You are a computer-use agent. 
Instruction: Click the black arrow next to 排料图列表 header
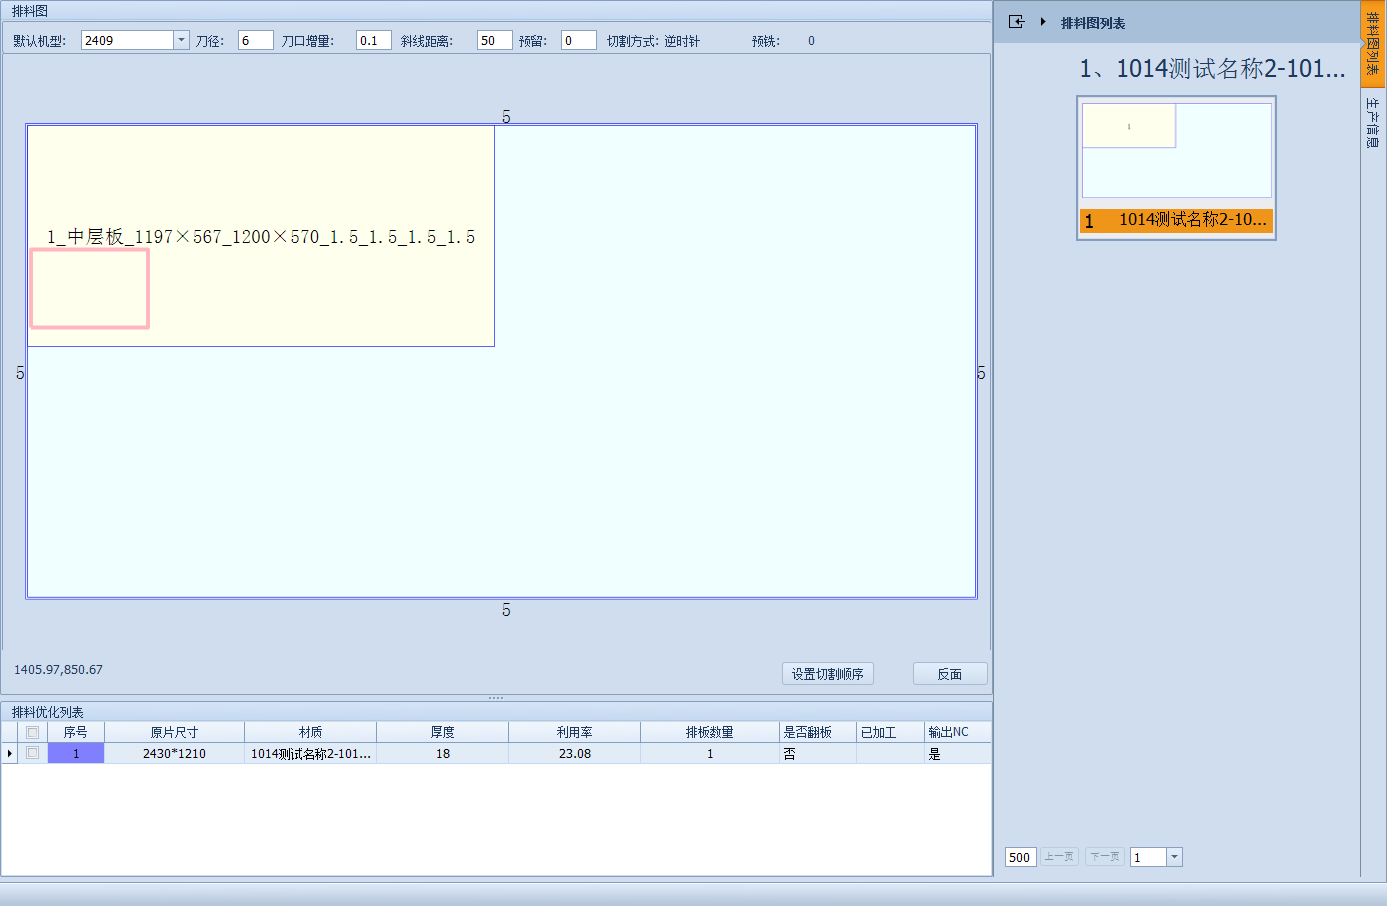tap(1043, 22)
